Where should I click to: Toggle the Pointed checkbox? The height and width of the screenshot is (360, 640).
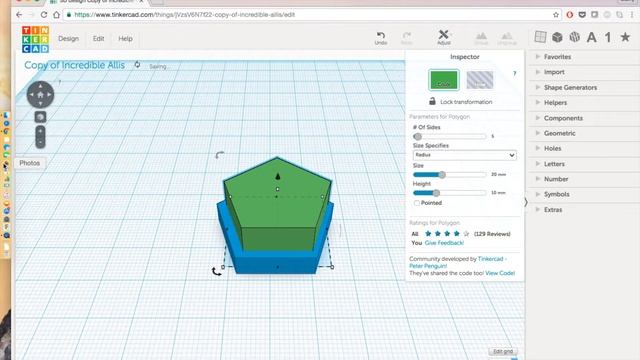(417, 203)
